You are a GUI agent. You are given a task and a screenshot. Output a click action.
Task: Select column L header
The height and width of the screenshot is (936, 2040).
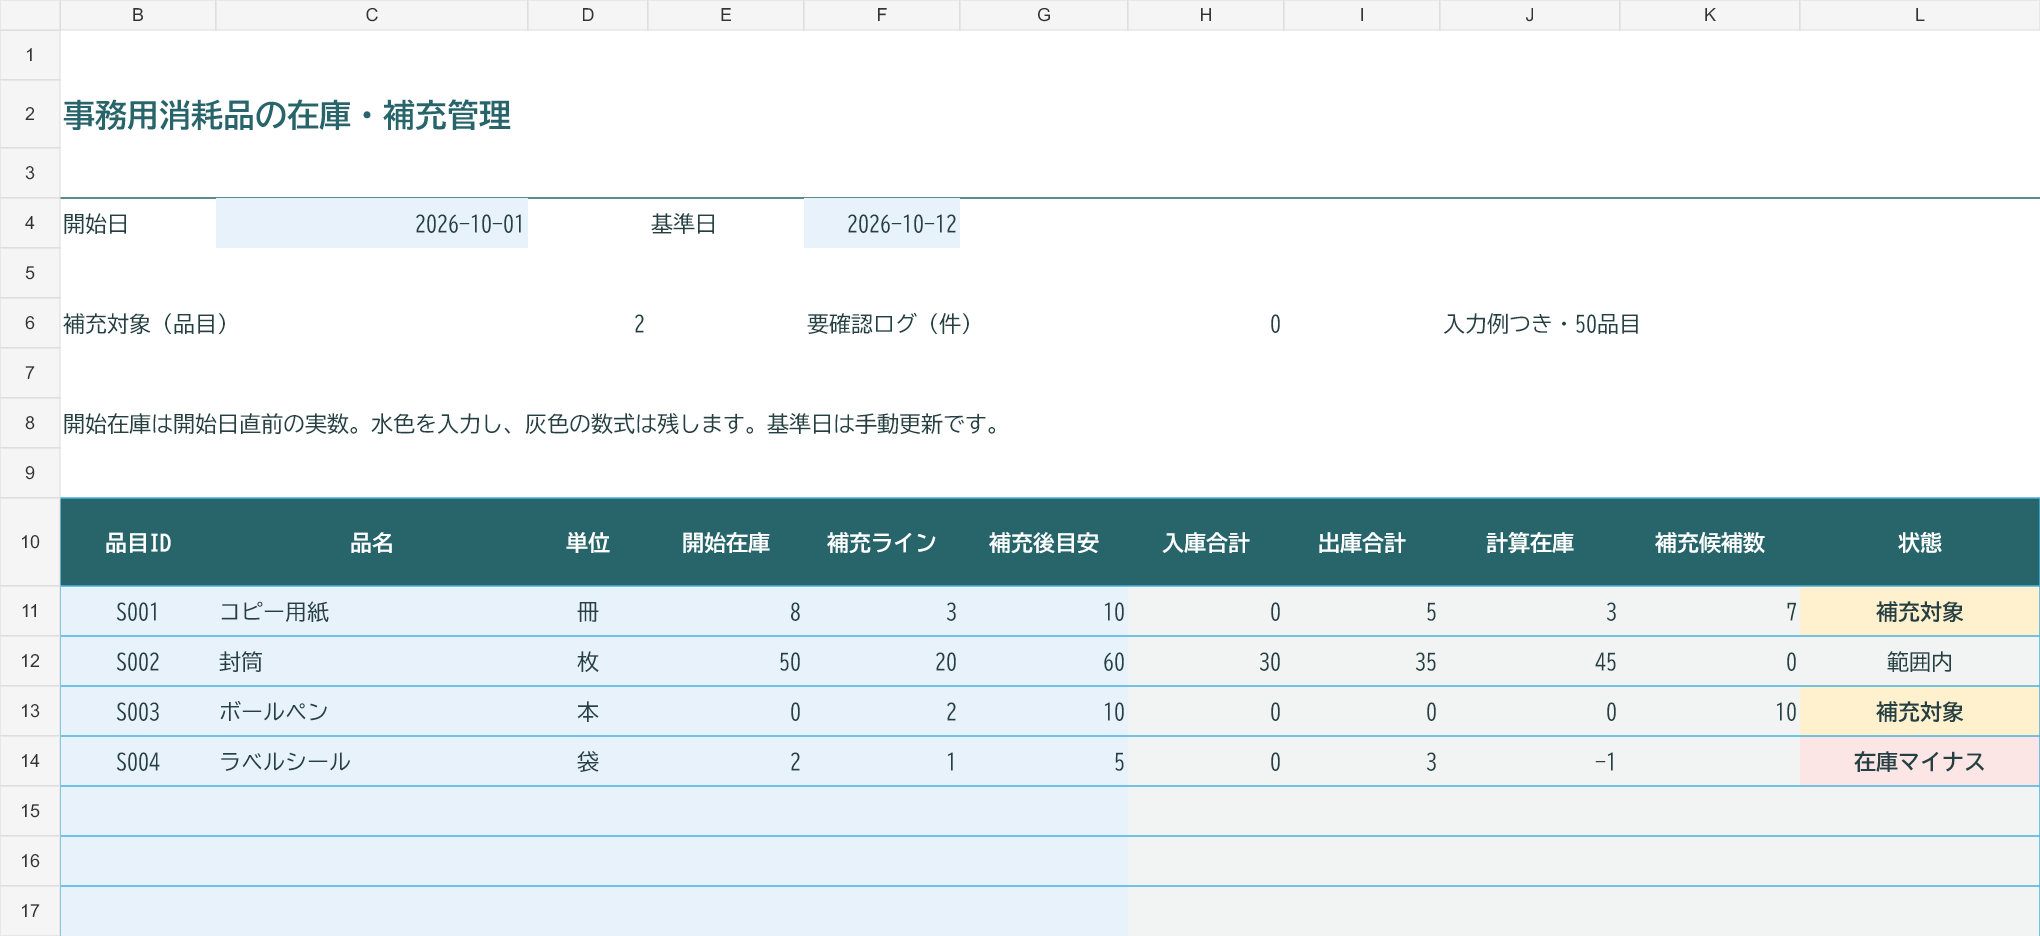(x=1920, y=15)
